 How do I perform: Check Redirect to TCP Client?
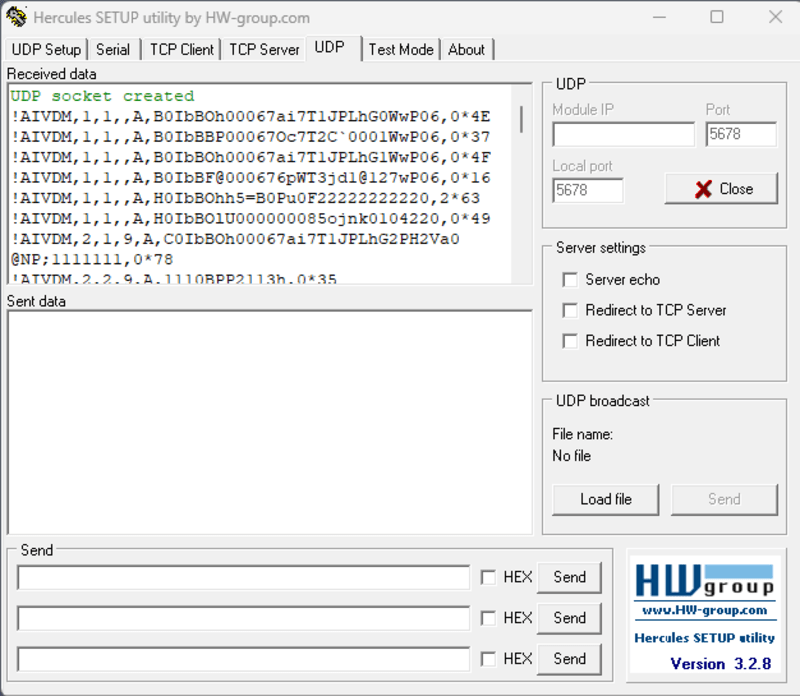click(x=570, y=341)
